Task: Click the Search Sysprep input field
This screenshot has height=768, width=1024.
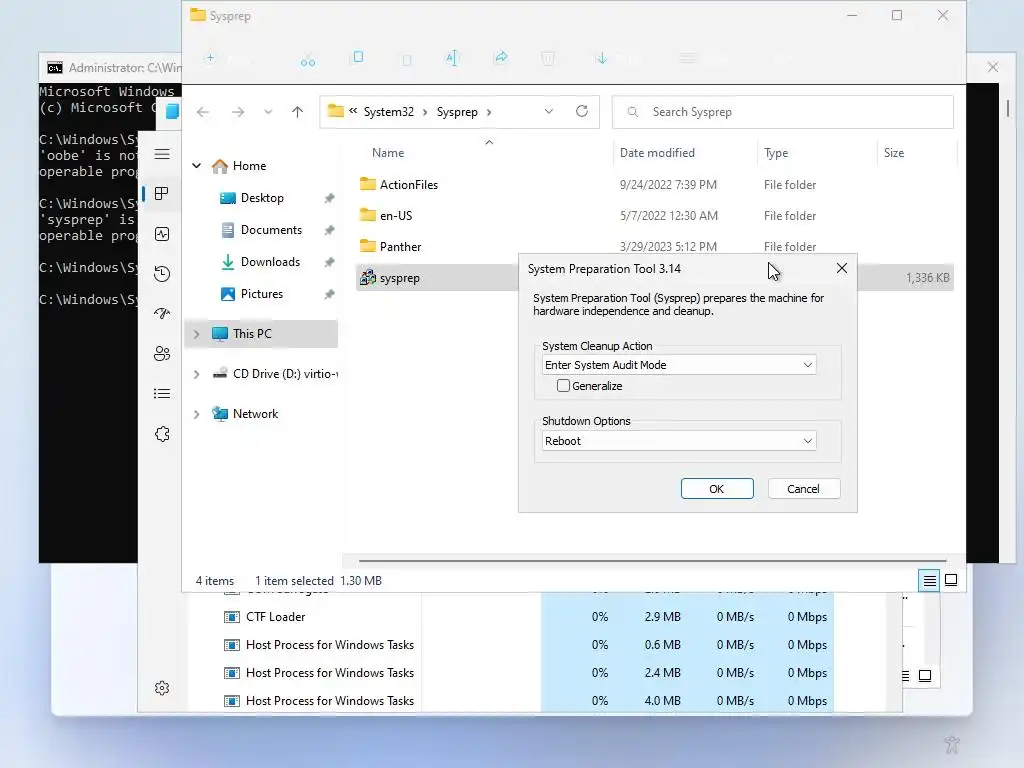Action: tap(782, 112)
